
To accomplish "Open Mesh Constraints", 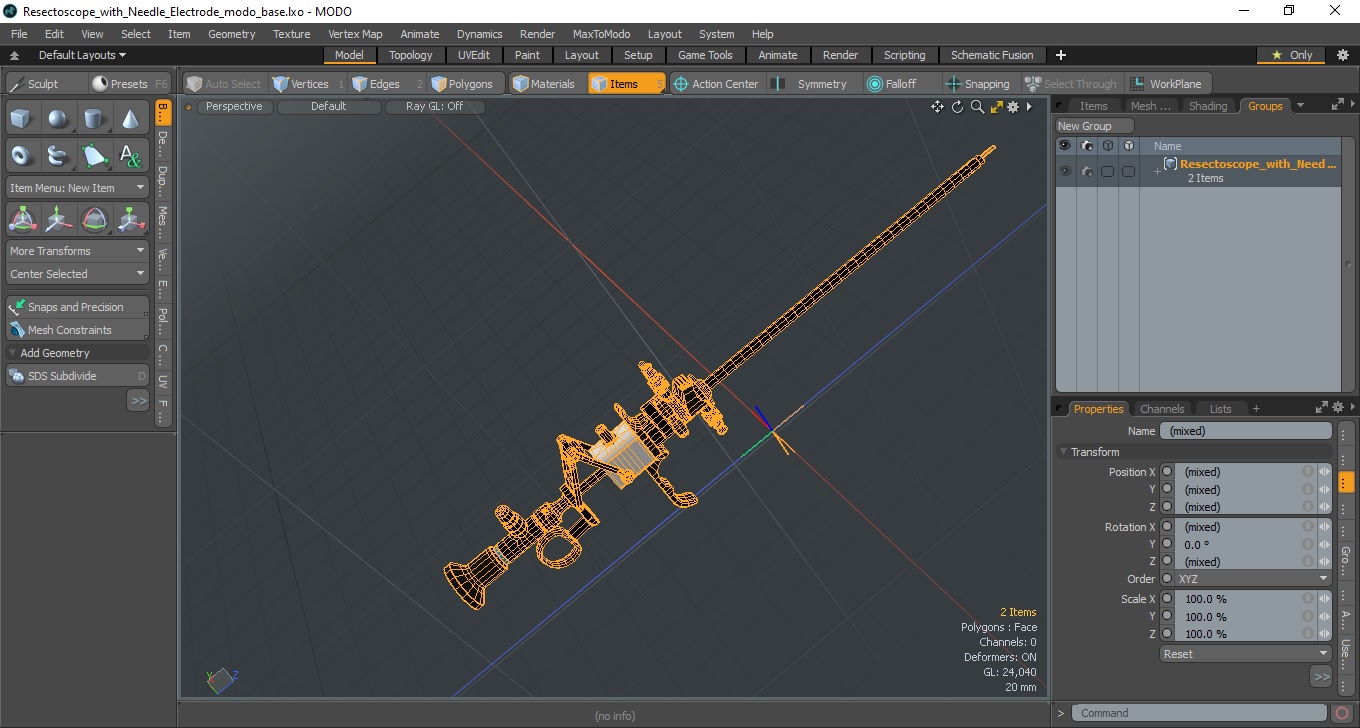I will pyautogui.click(x=77, y=330).
